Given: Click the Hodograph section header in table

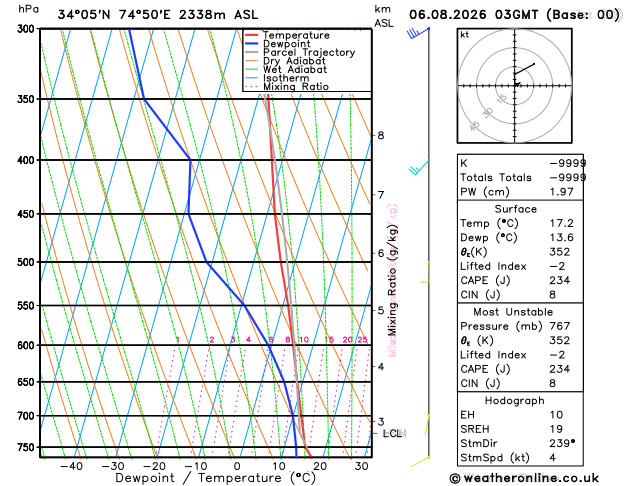Looking at the screenshot, I should coord(515,401).
